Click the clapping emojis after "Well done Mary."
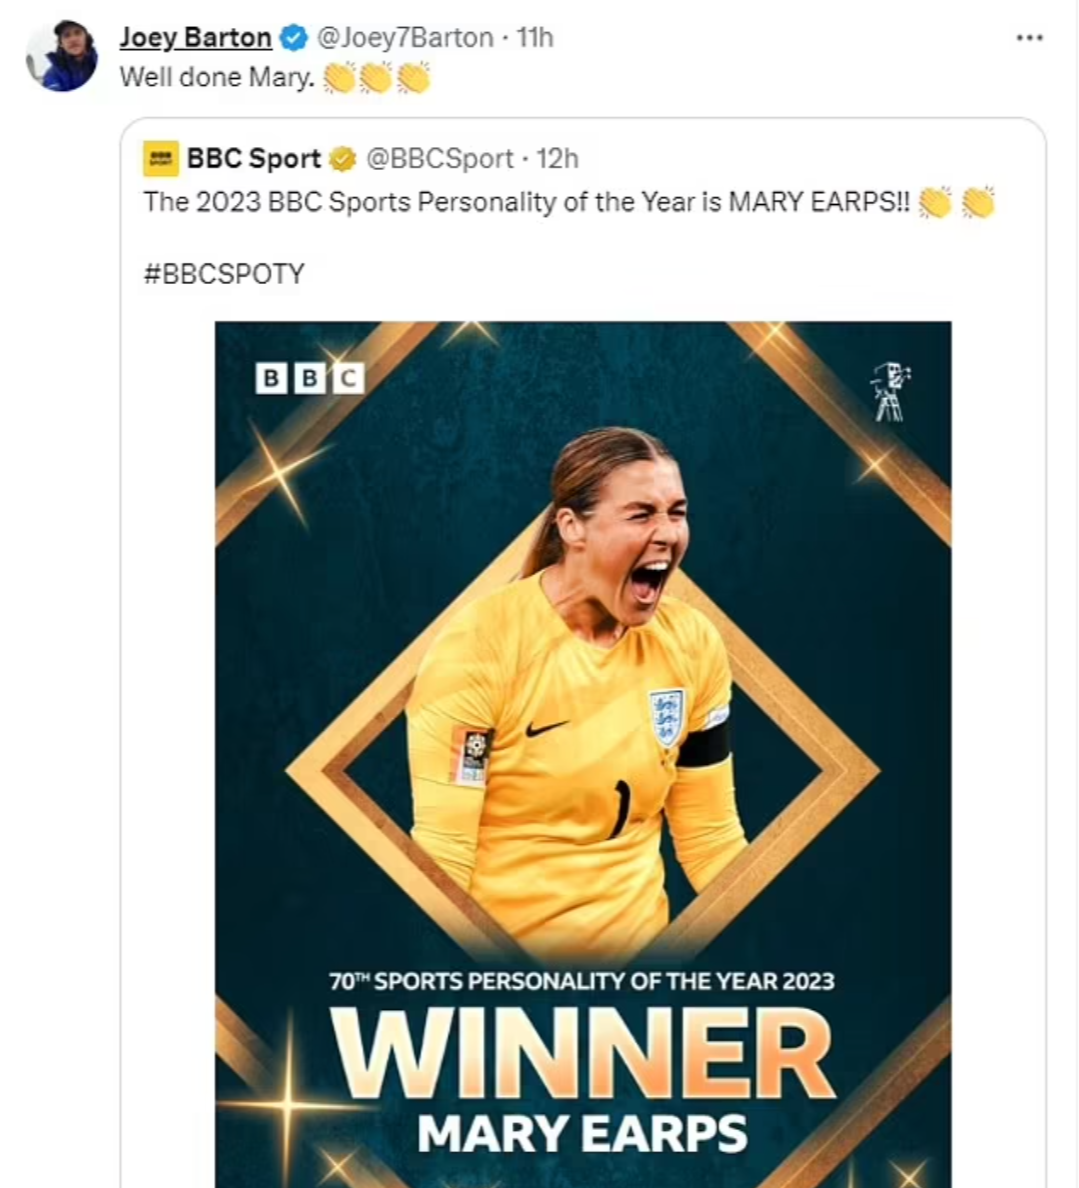The image size is (1079, 1188). 376,78
